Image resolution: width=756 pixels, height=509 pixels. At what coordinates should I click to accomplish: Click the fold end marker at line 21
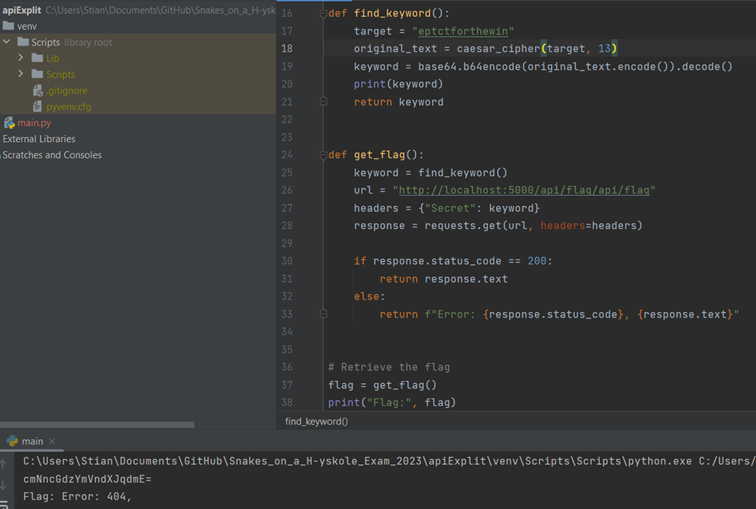324,101
